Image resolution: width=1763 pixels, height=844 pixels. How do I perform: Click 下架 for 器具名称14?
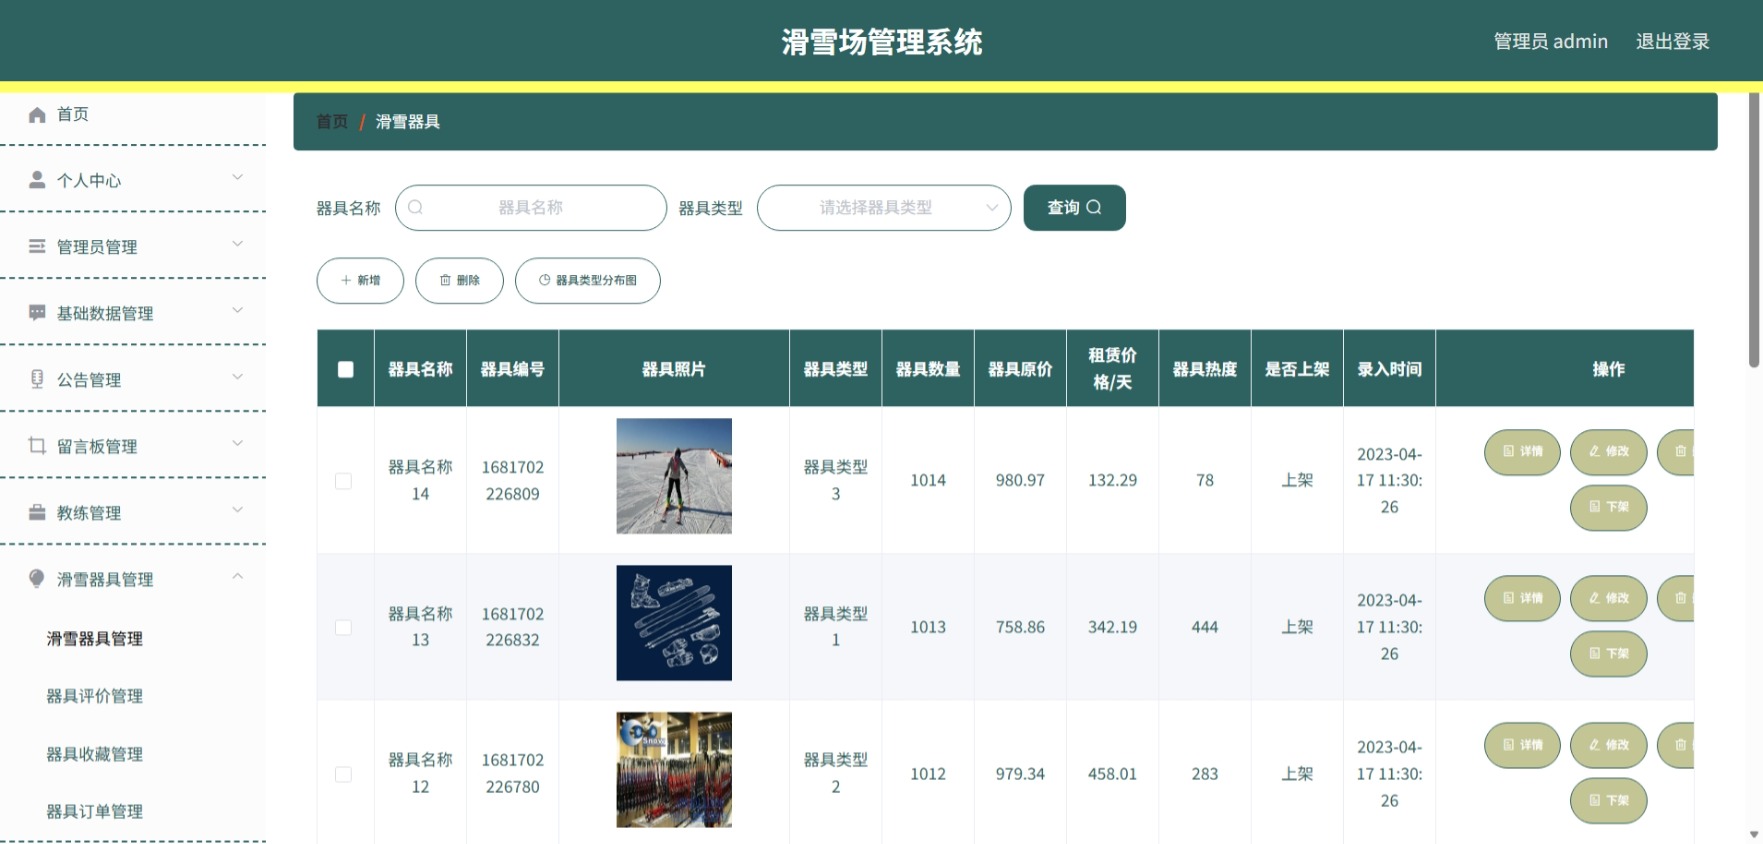tap(1608, 507)
